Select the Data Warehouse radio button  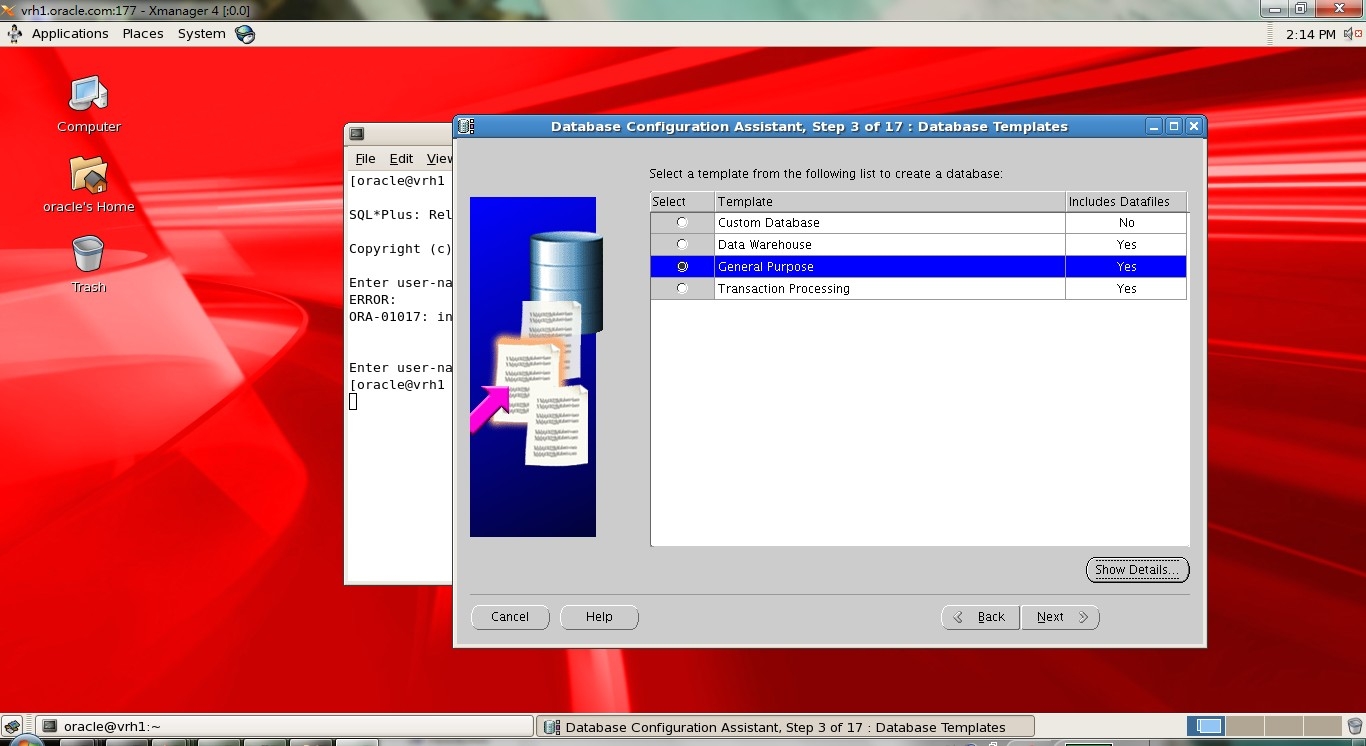682,245
